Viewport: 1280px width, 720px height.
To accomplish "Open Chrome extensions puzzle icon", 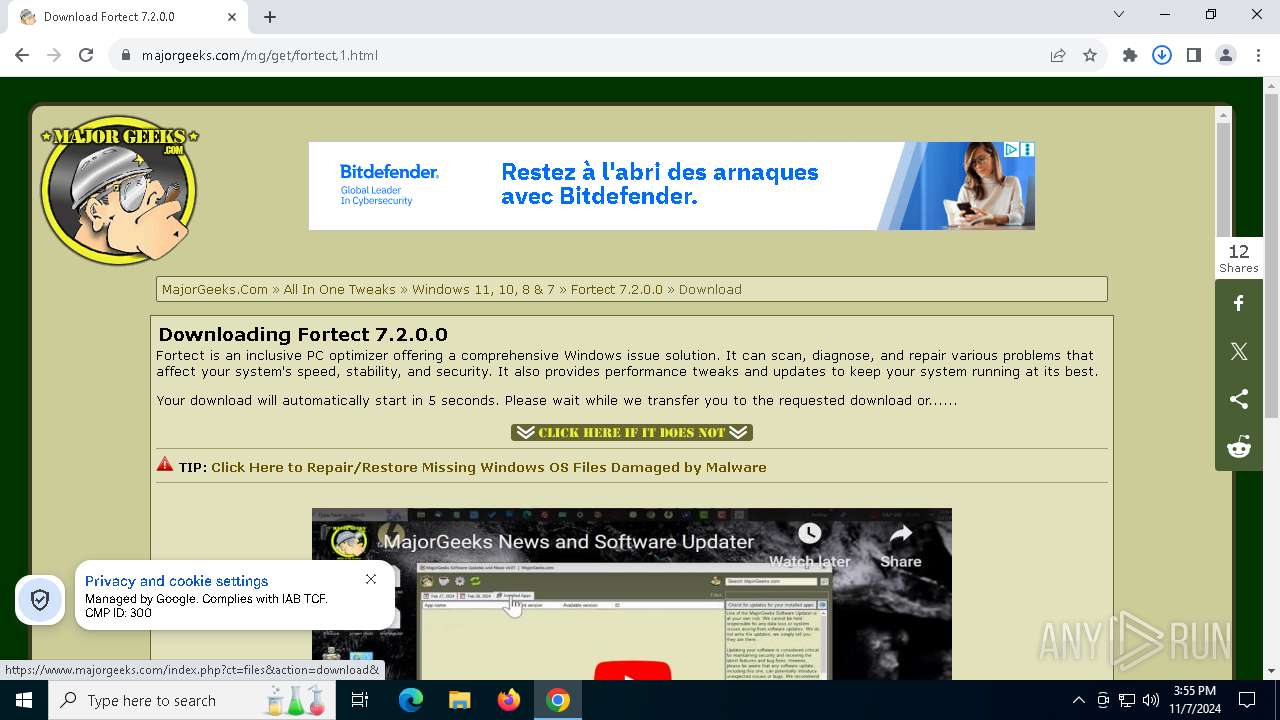I will click(1130, 55).
